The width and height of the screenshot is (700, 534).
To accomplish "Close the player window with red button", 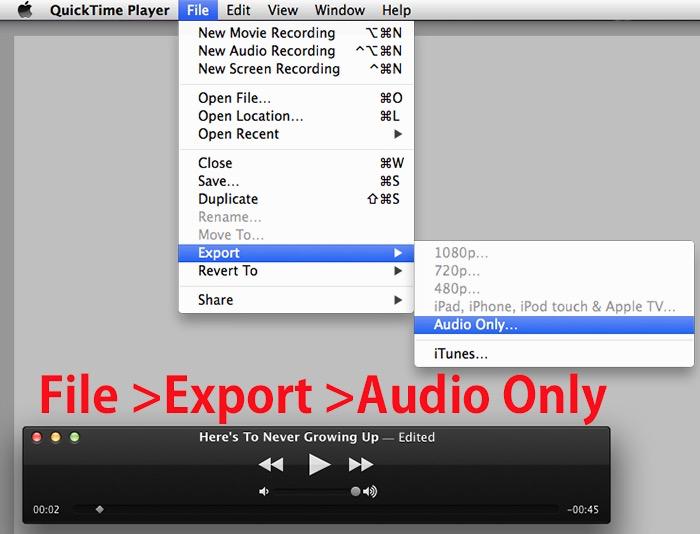I will (37, 437).
